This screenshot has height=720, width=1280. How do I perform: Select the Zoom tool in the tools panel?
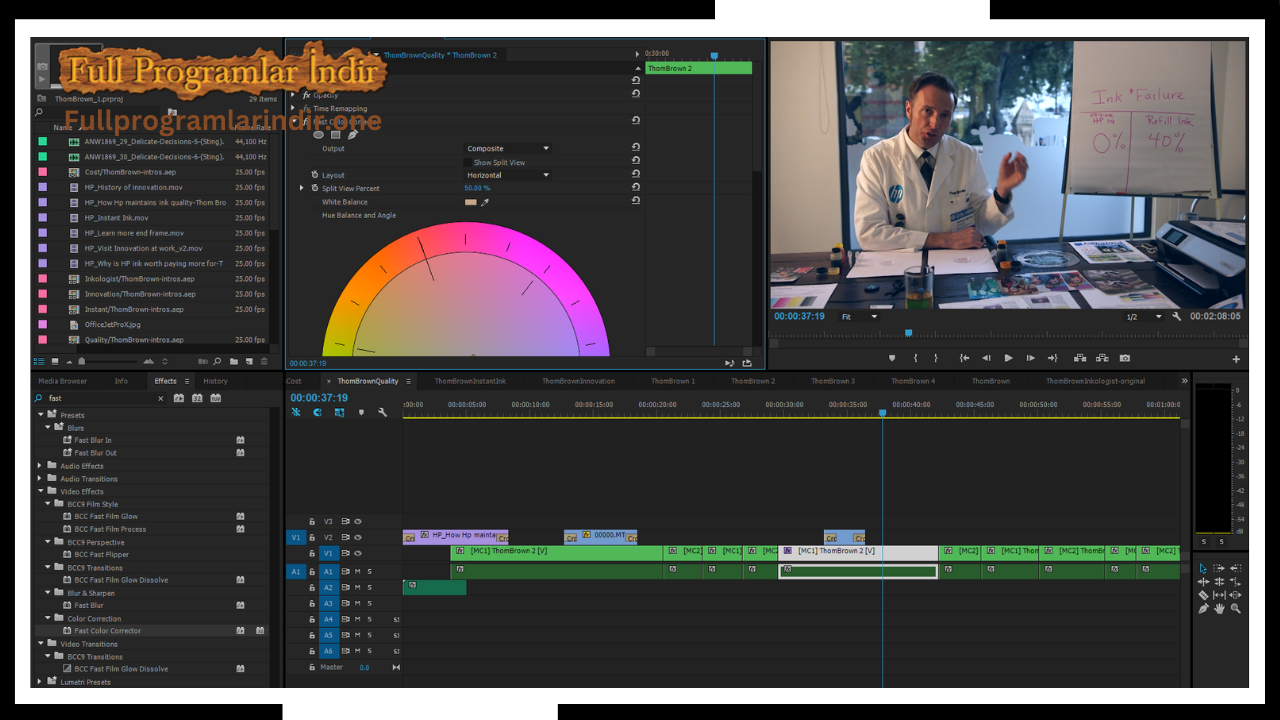[1236, 608]
